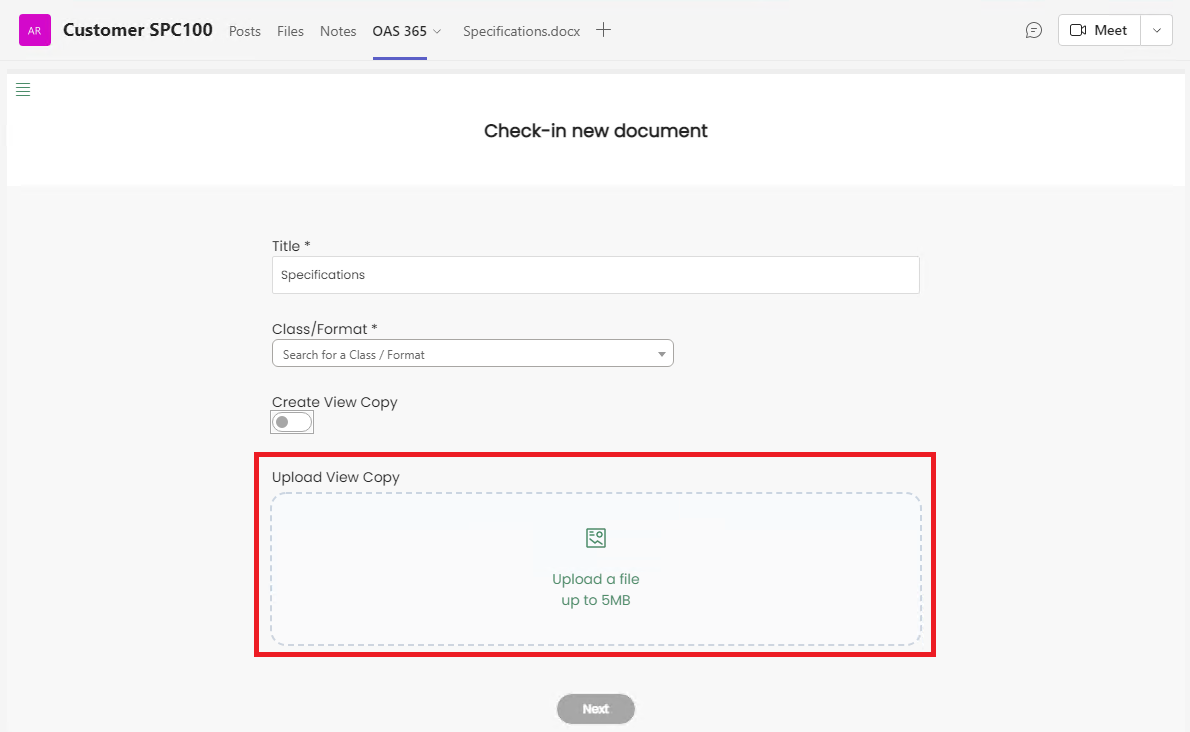Click the AR team avatar icon
Screen dimensions: 1190x732
pyautogui.click(x=35, y=30)
